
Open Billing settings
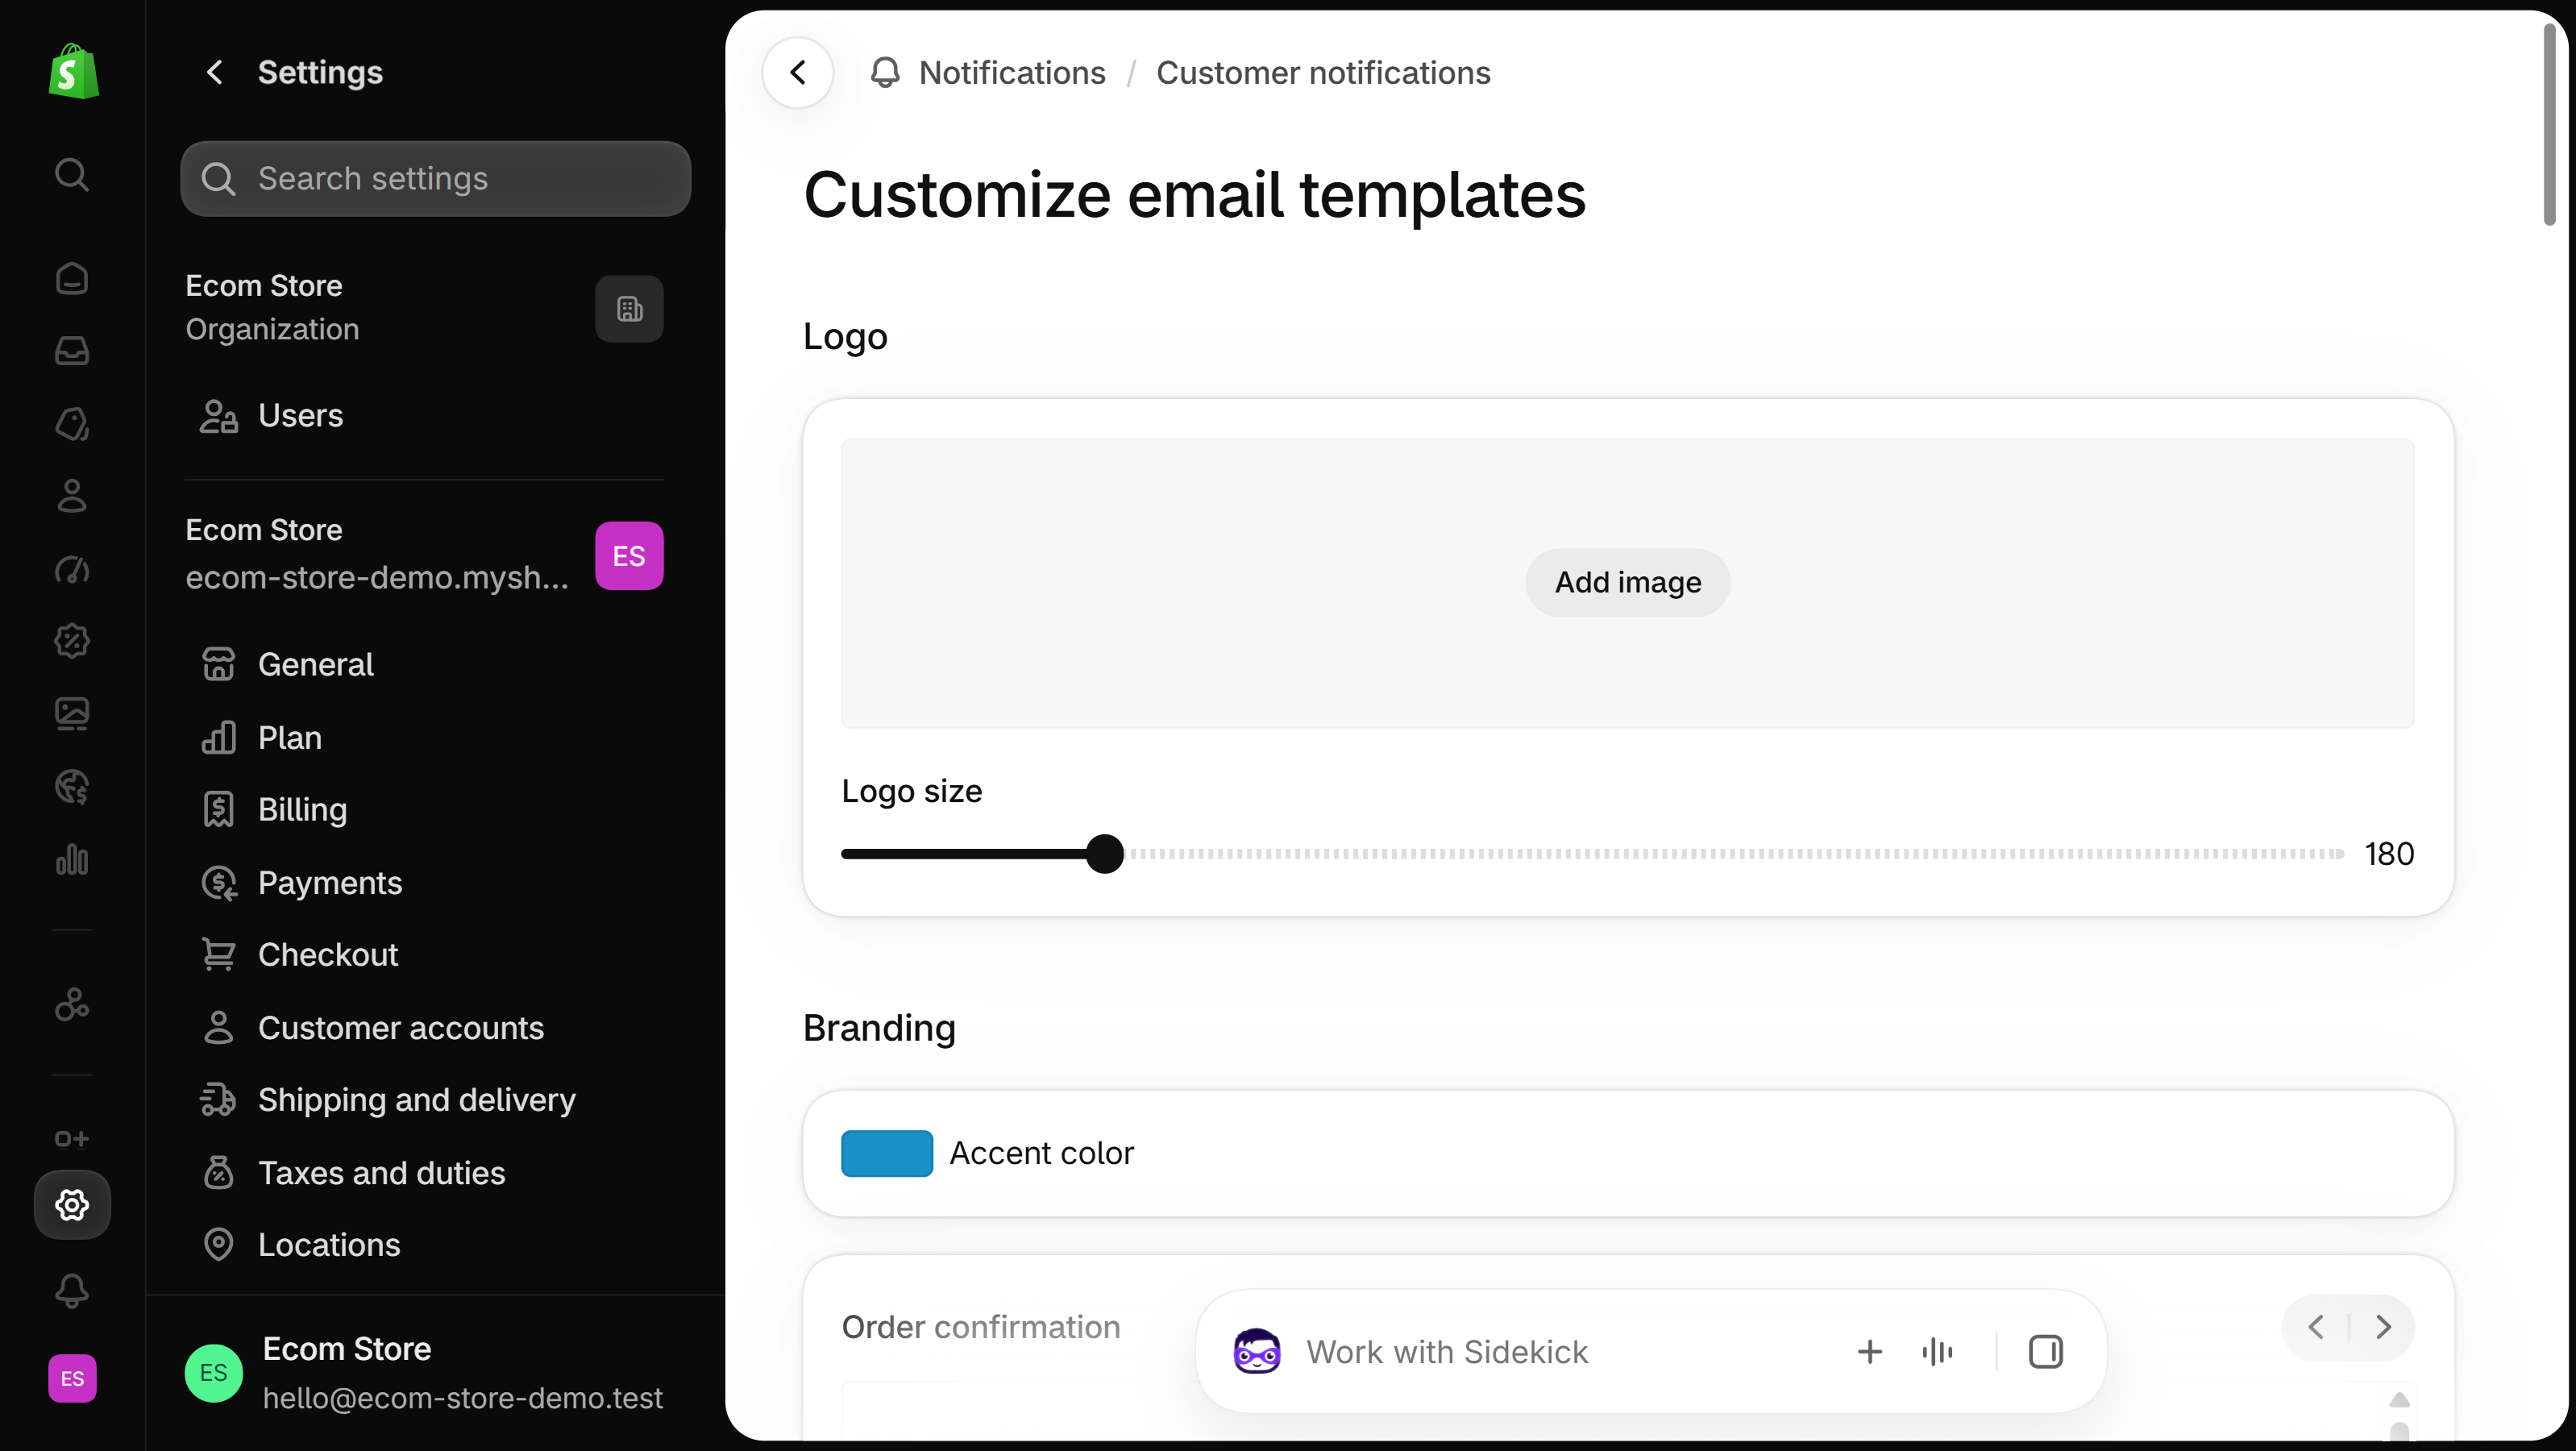coord(424,810)
